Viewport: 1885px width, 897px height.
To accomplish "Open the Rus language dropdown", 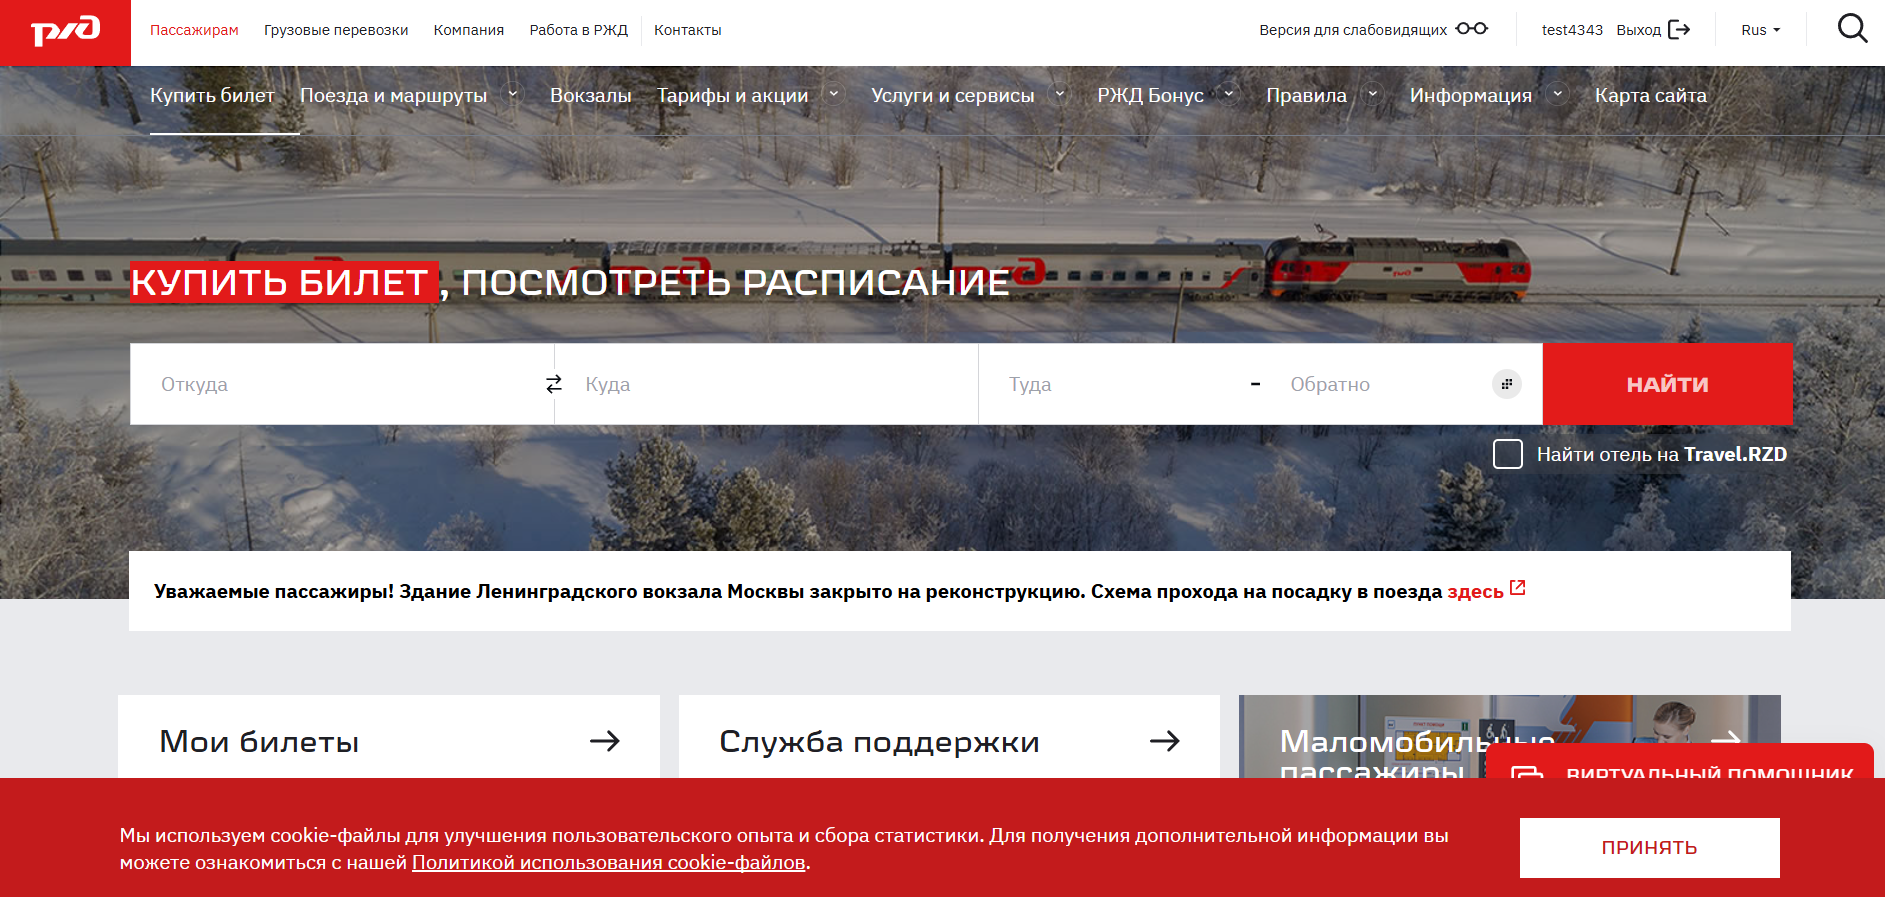I will [x=1760, y=30].
